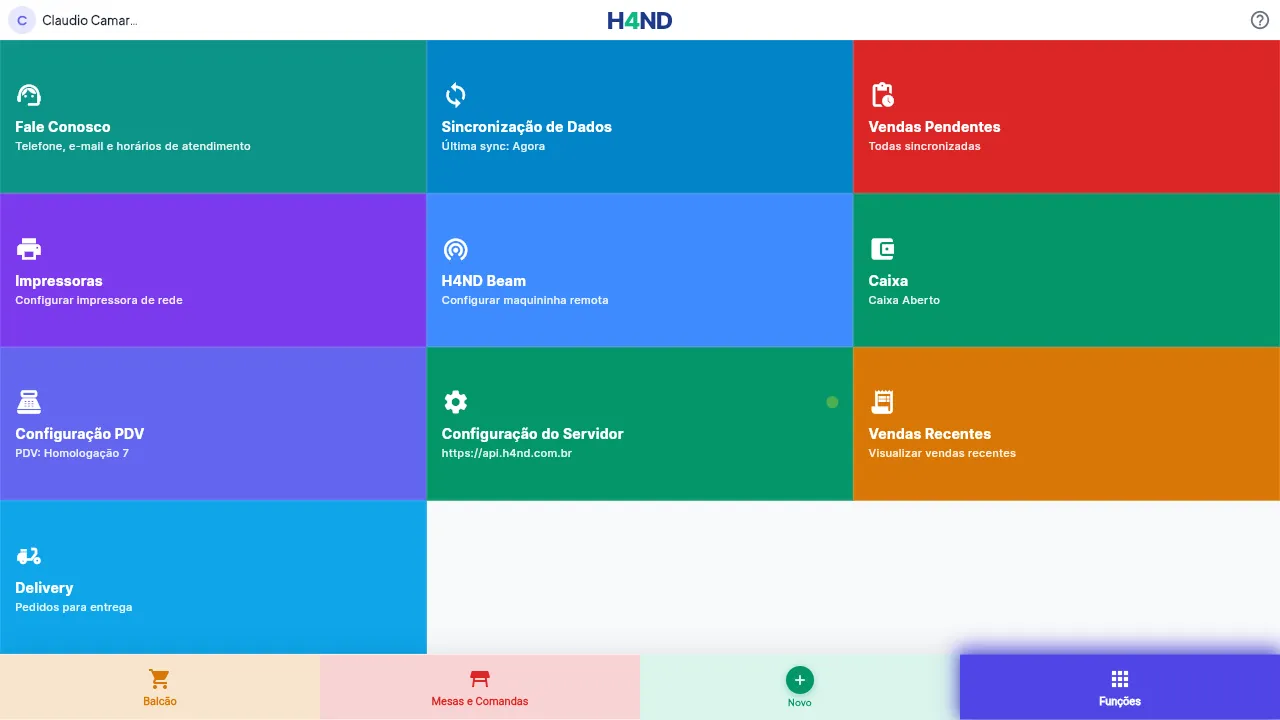
Task: Open the Configuração PDV tile title
Action: [80, 434]
